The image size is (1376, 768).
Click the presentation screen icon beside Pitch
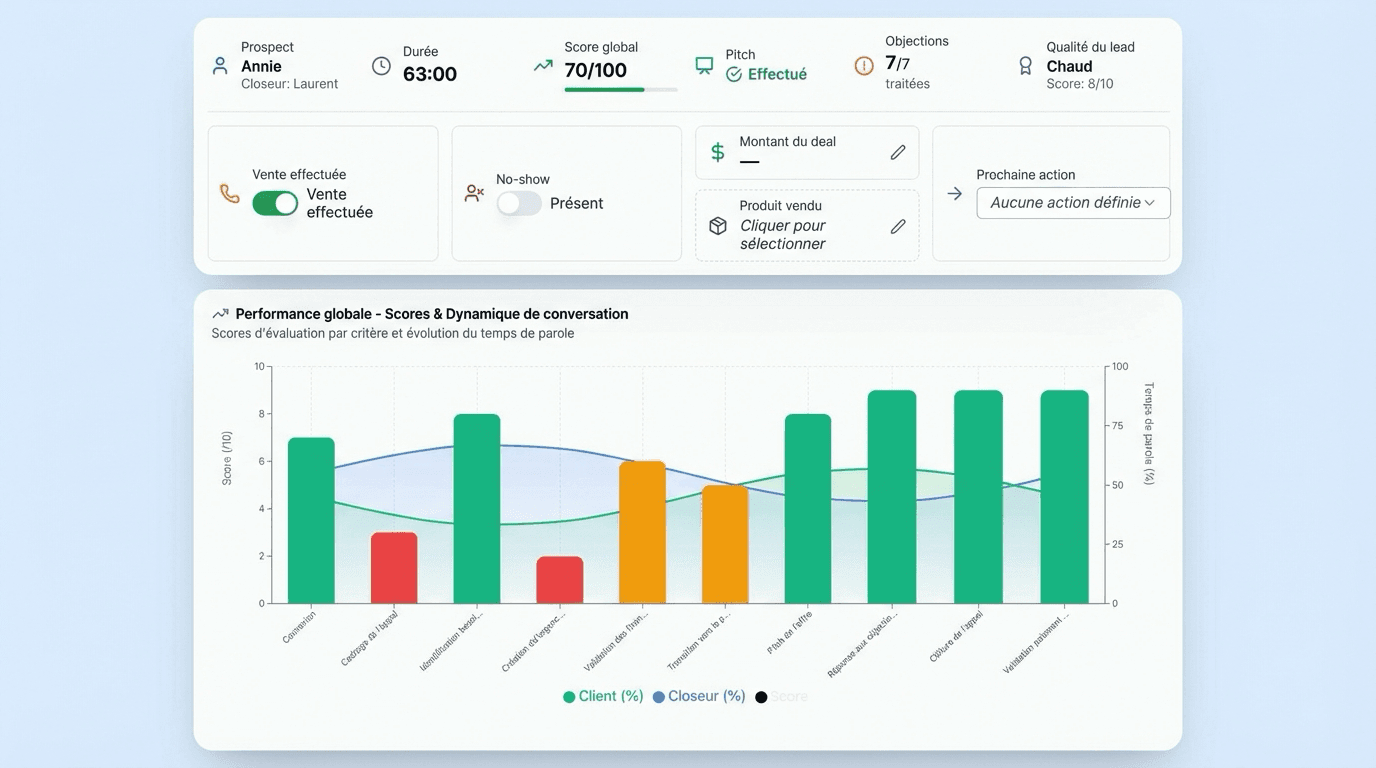[x=702, y=64]
